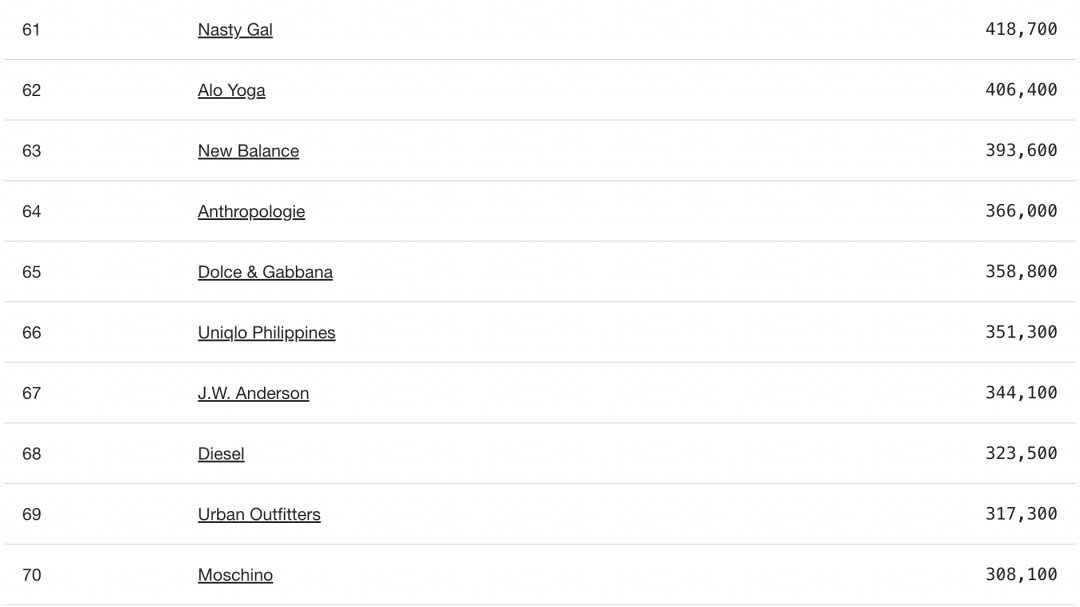Select the rank 67 cell
This screenshot has width=1080, height=607.
tap(32, 393)
